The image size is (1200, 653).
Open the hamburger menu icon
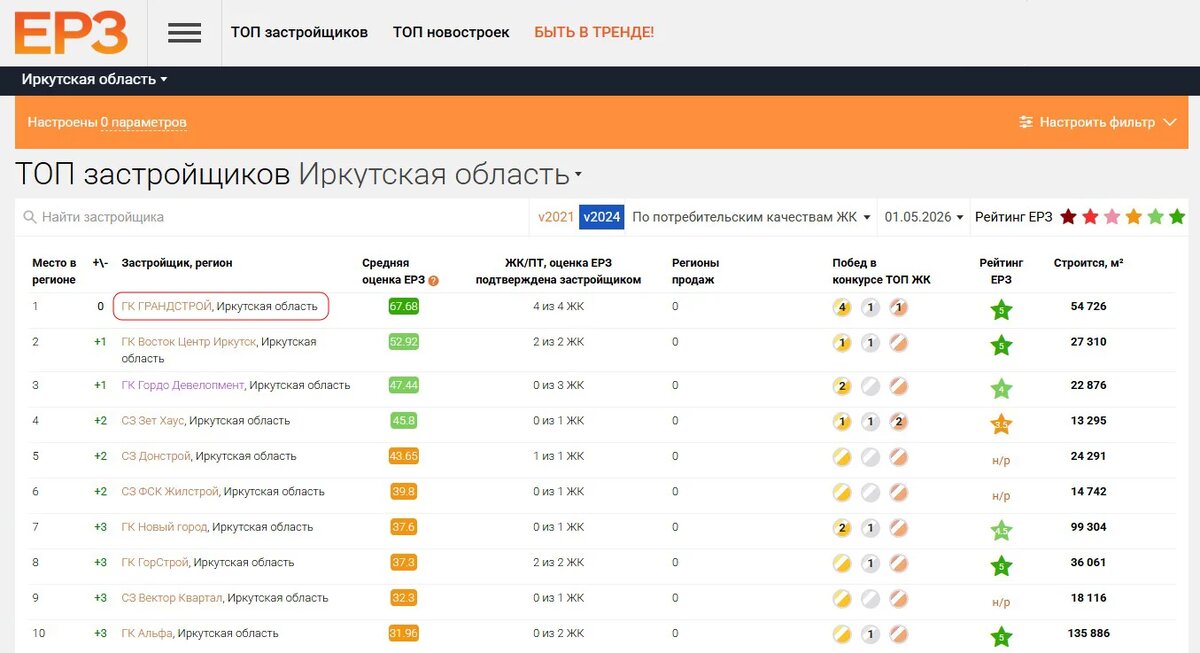click(185, 32)
